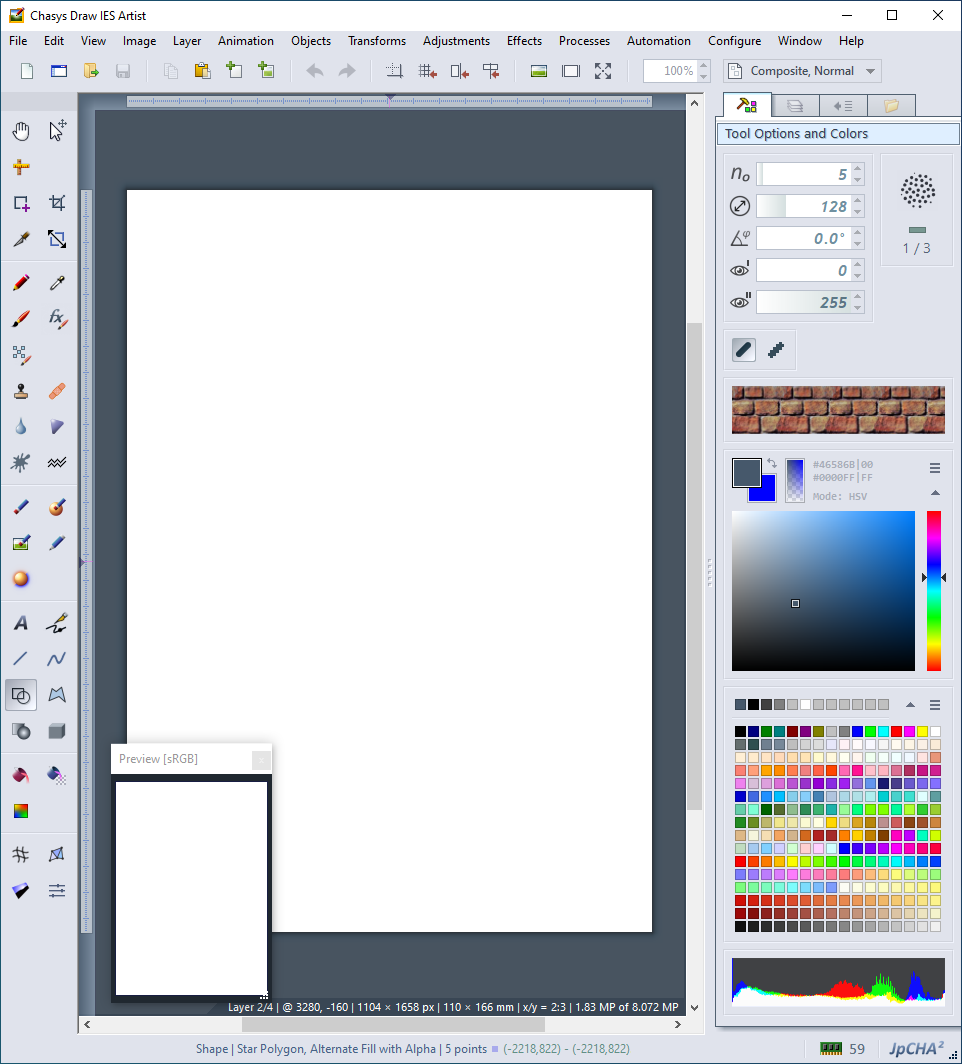
Task: Click the Redo arrow
Action: pyautogui.click(x=347, y=71)
